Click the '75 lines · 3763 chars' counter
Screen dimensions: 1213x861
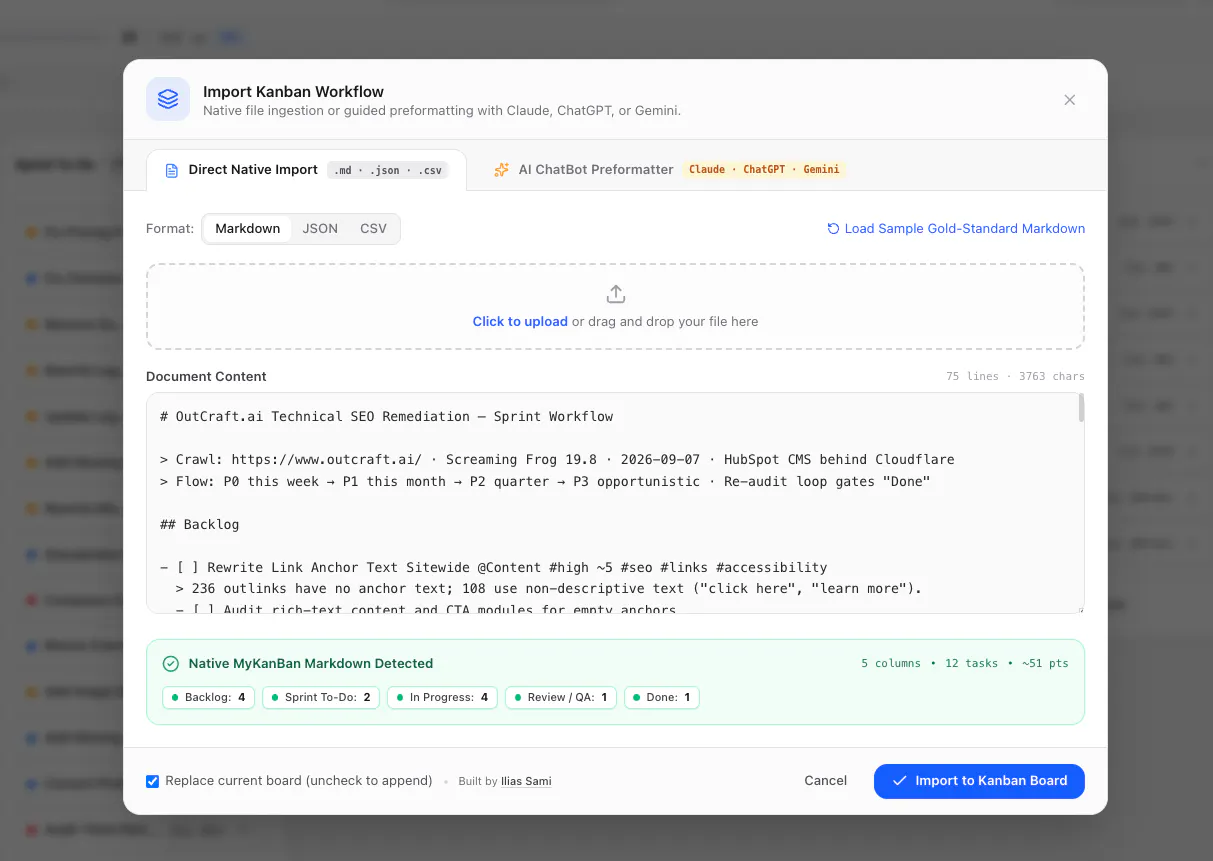(x=1015, y=377)
